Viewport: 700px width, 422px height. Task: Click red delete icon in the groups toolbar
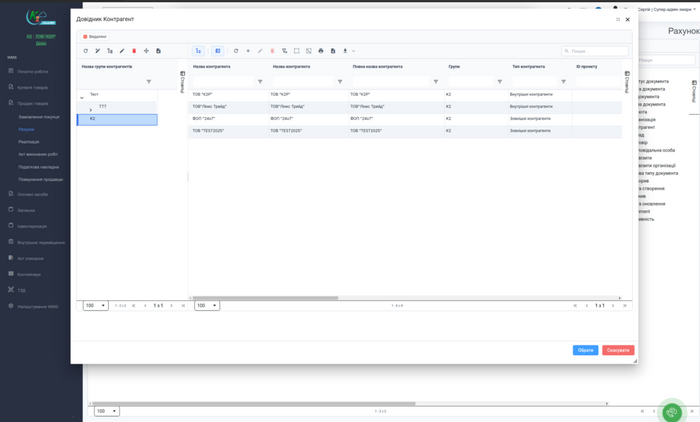click(134, 51)
